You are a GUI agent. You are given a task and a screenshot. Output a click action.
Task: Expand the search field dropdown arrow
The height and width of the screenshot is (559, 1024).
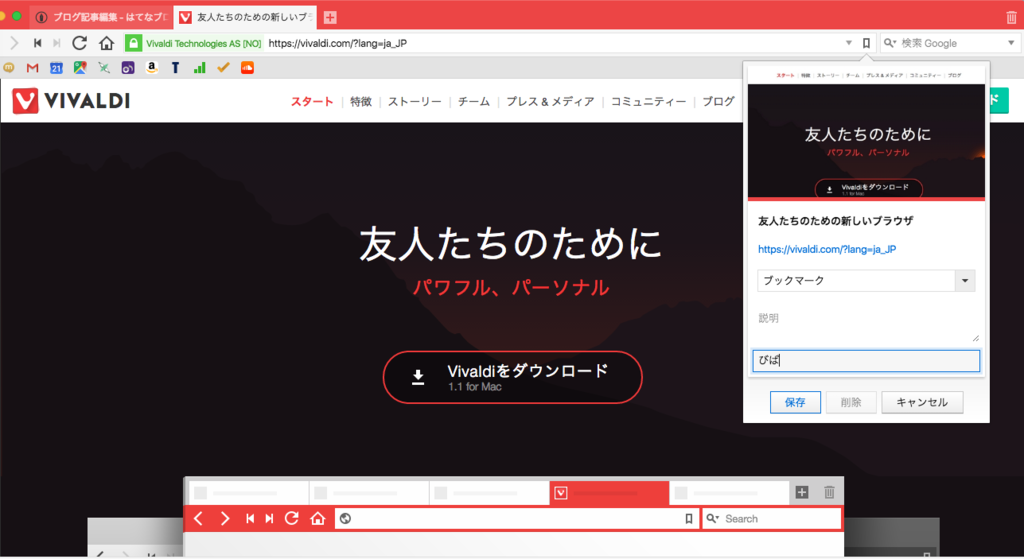(x=1011, y=43)
